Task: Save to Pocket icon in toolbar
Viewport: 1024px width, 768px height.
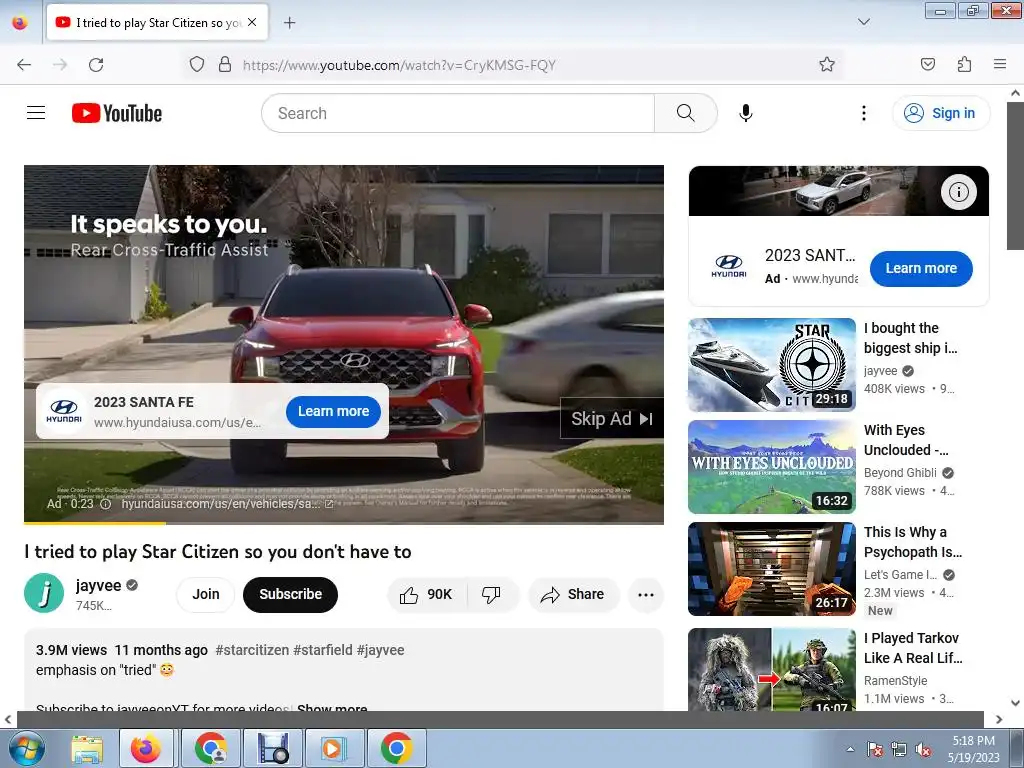Action: tap(927, 64)
